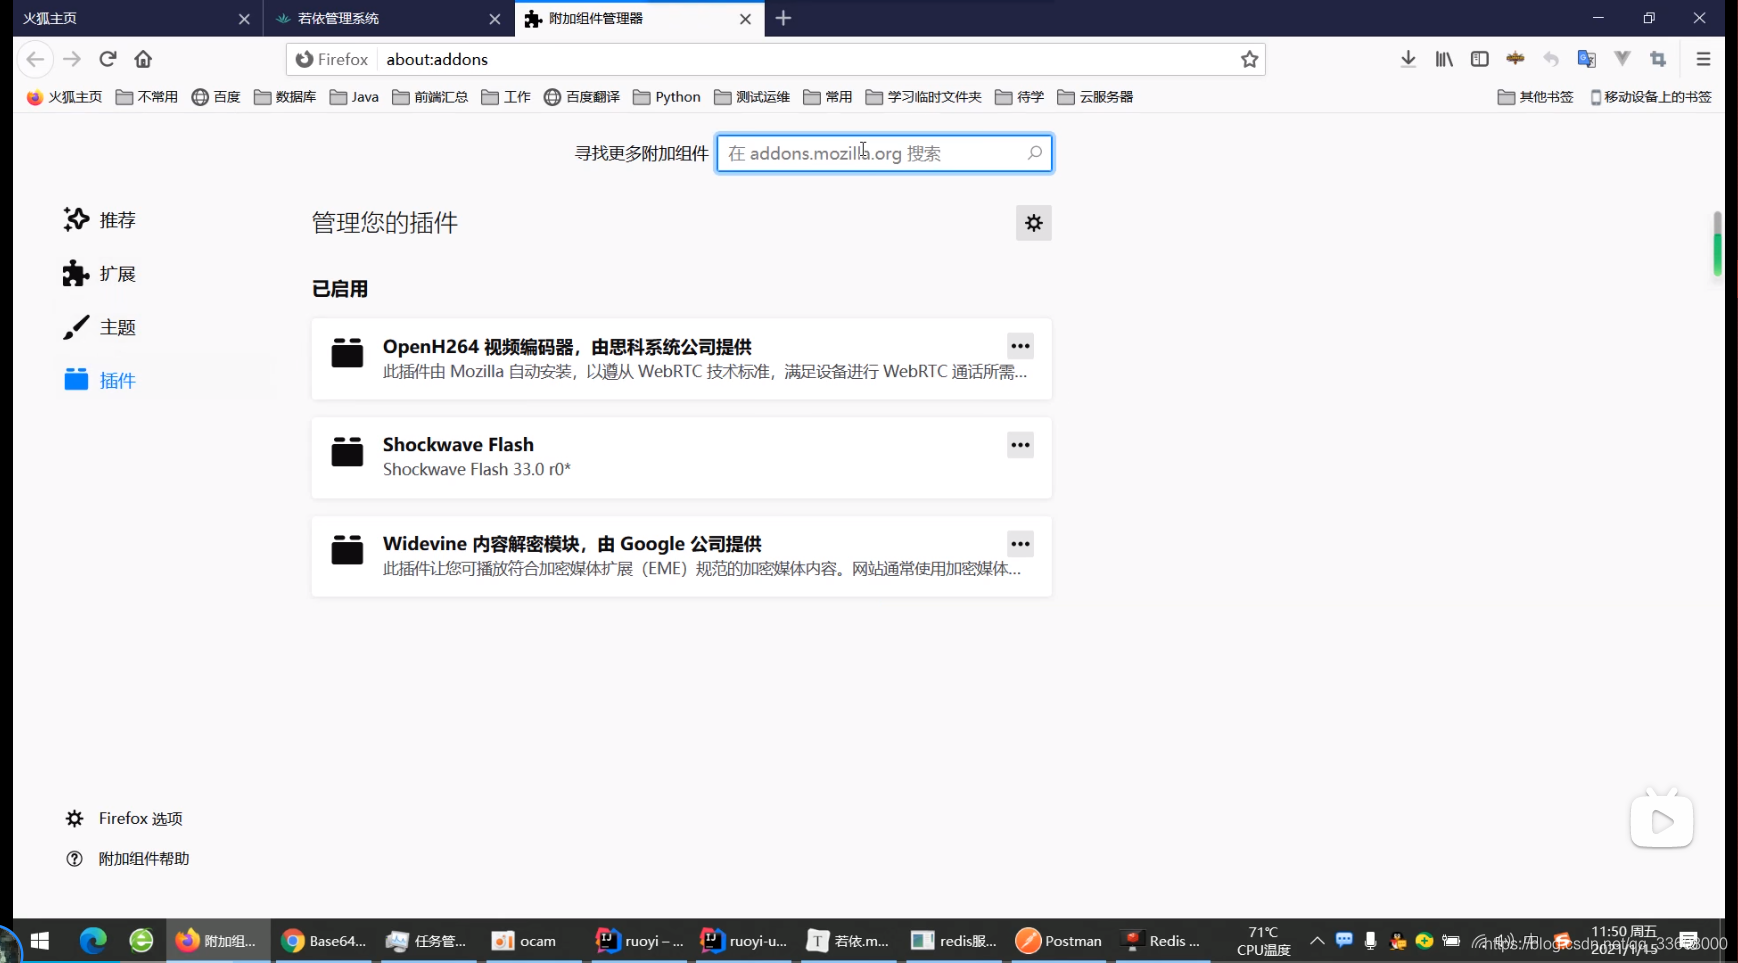Launch Microsoft Edge from taskbar

[93, 941]
